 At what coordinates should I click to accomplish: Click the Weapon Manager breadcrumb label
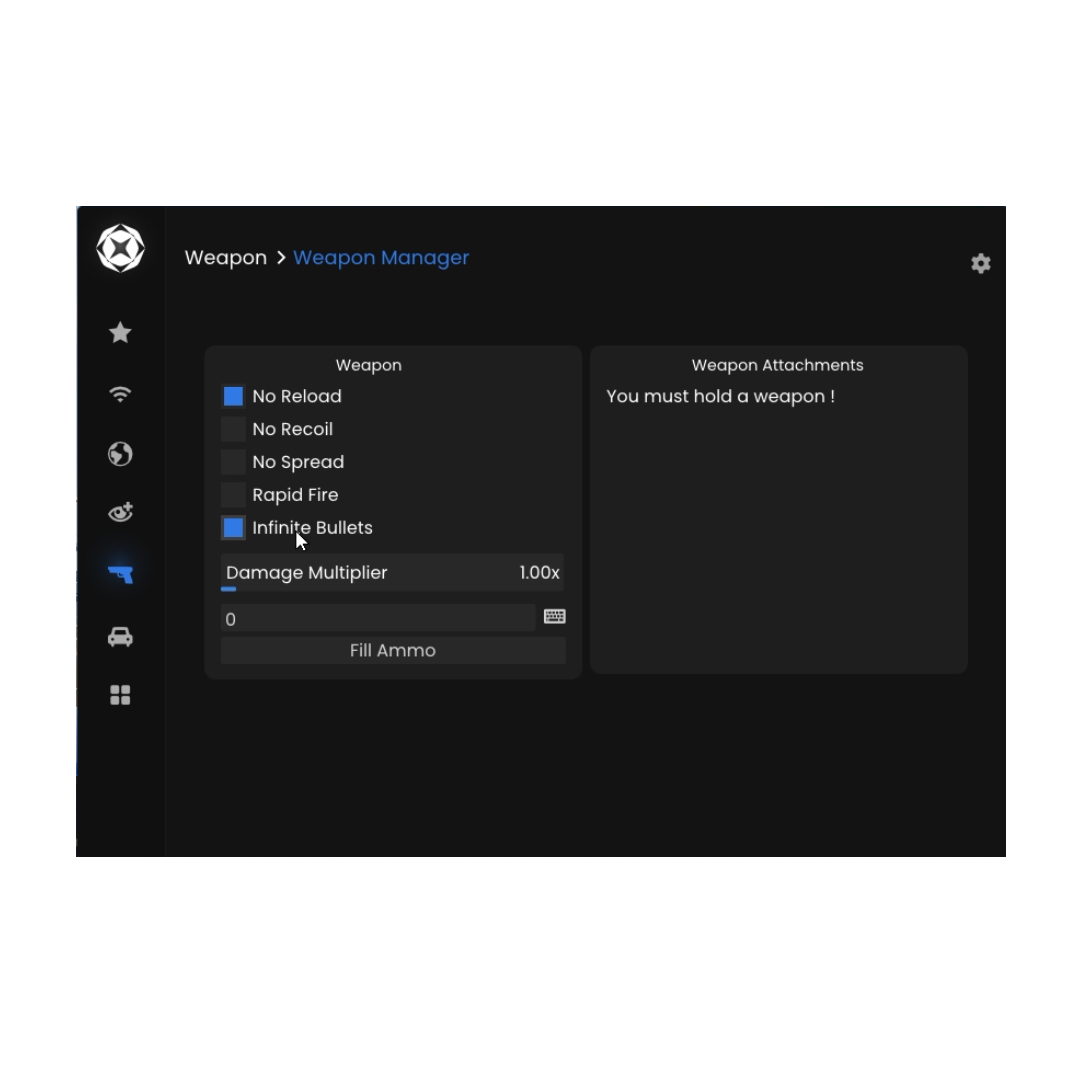coord(380,258)
